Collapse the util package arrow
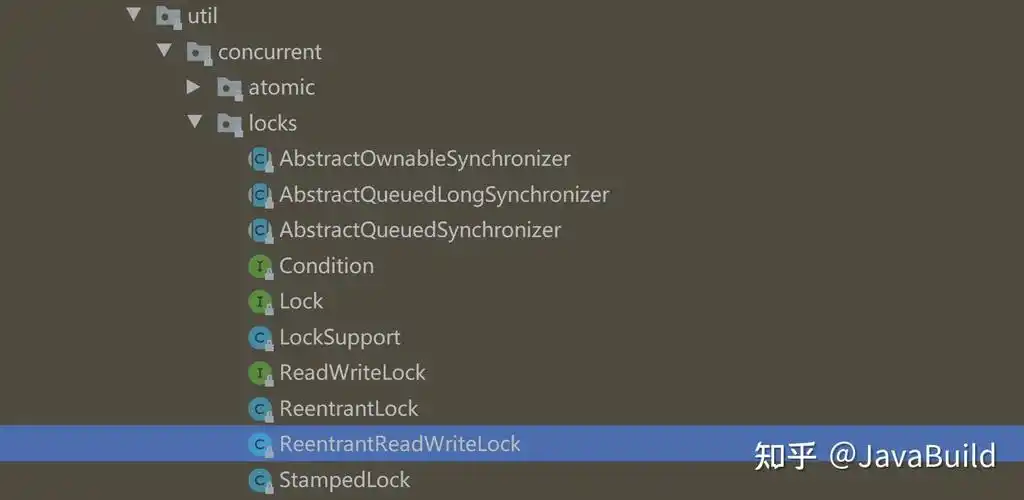1024x500 pixels. coord(134,15)
